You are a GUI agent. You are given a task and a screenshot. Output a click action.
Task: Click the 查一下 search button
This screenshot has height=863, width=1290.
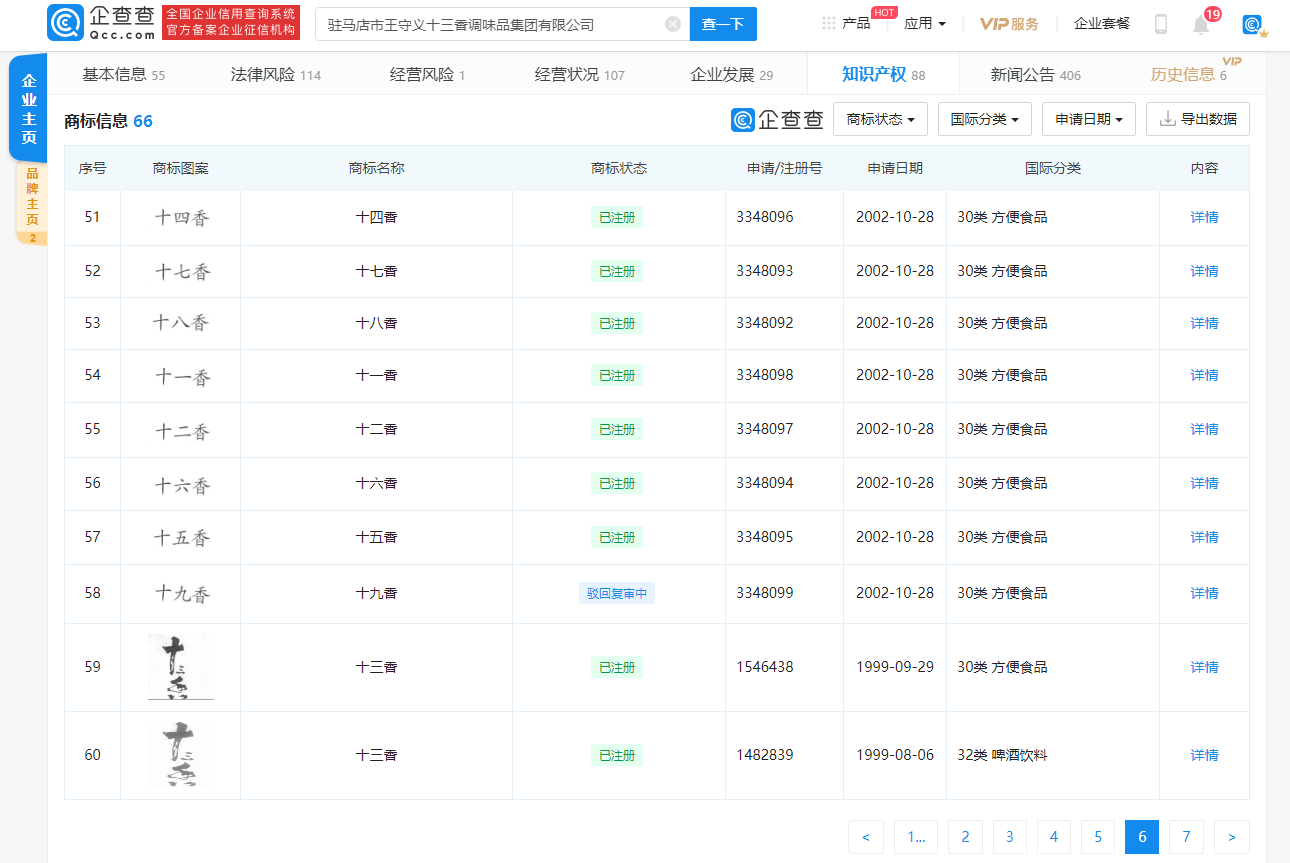(x=723, y=24)
